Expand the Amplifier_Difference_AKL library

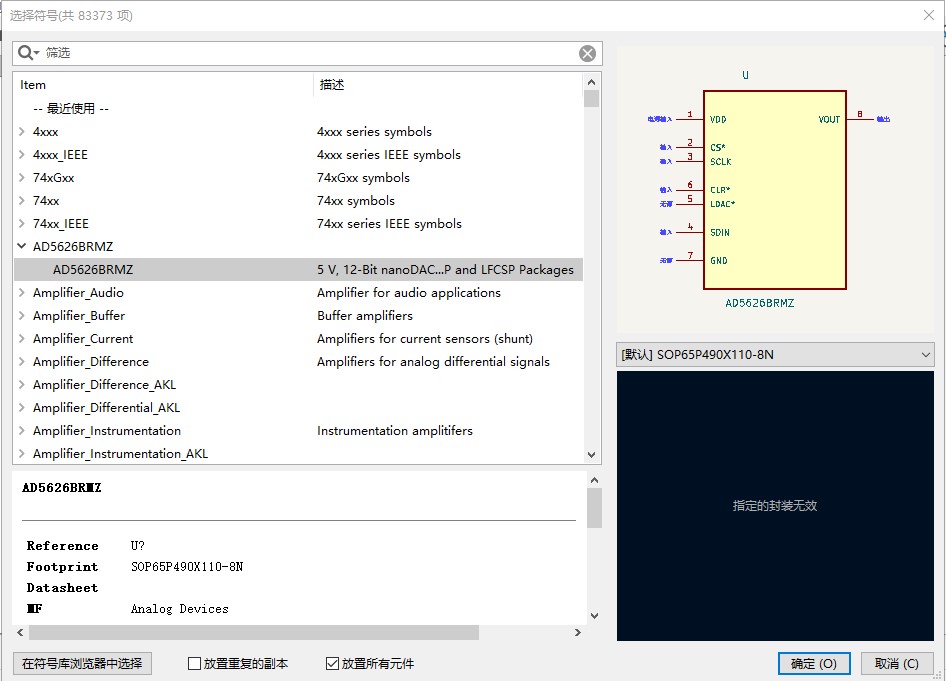(22, 384)
